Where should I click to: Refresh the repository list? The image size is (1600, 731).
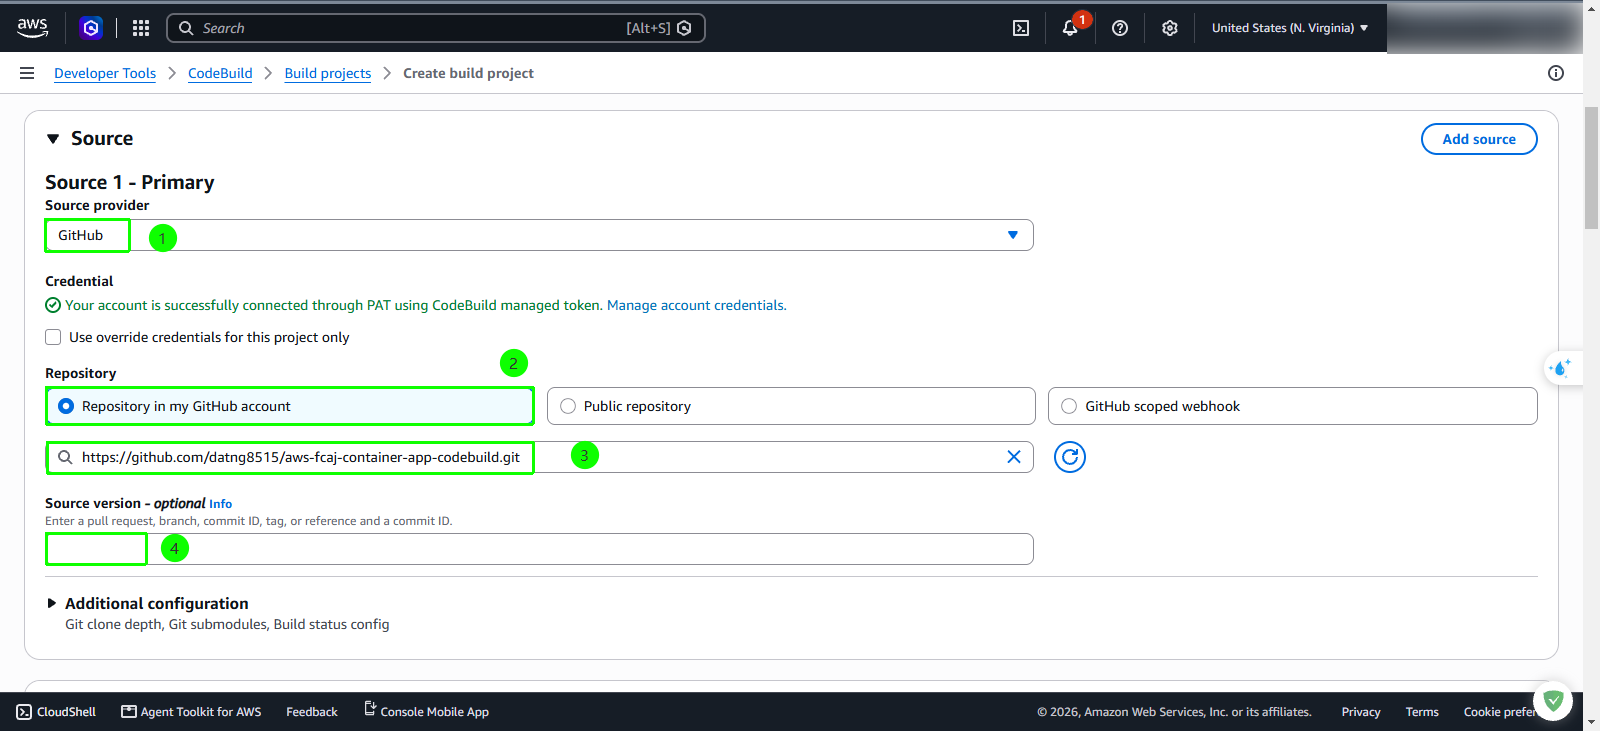(x=1070, y=457)
